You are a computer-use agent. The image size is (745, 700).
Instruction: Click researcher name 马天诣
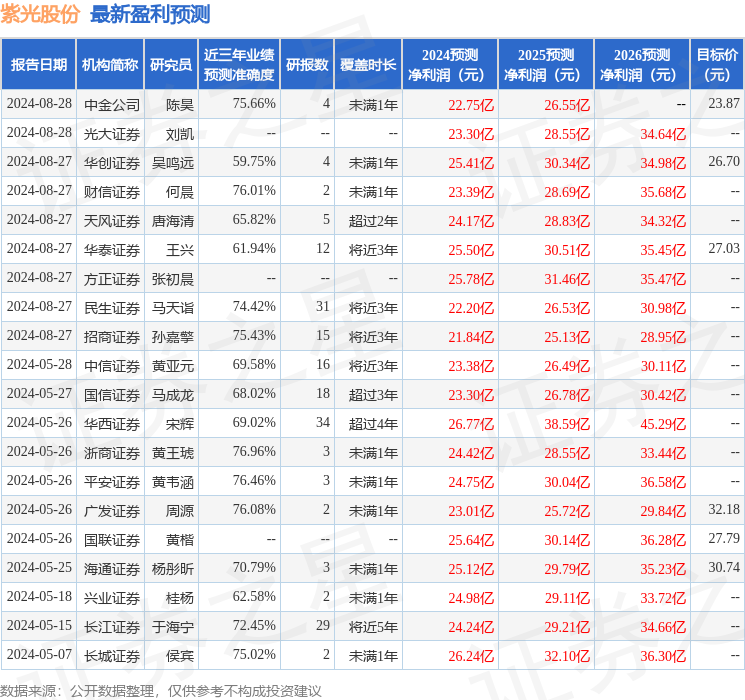[x=173, y=308]
